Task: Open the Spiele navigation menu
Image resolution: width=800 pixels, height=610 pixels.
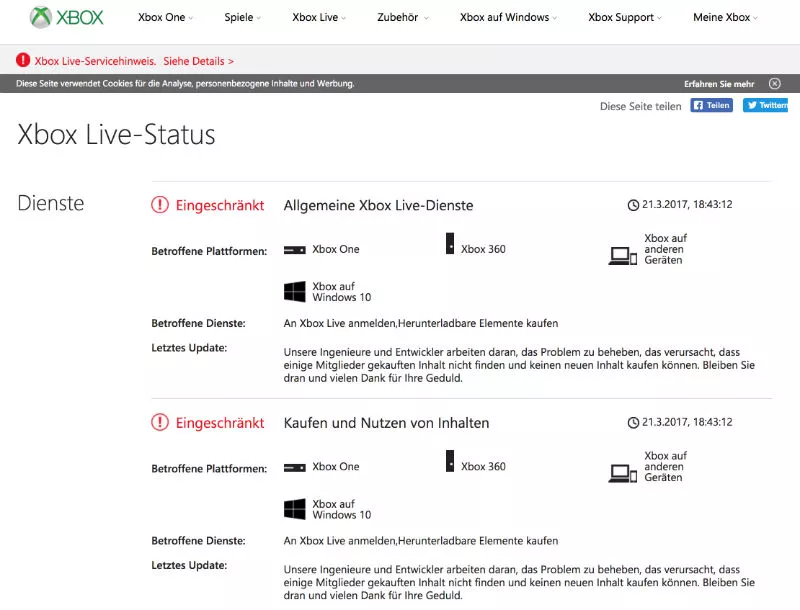Action: click(242, 17)
